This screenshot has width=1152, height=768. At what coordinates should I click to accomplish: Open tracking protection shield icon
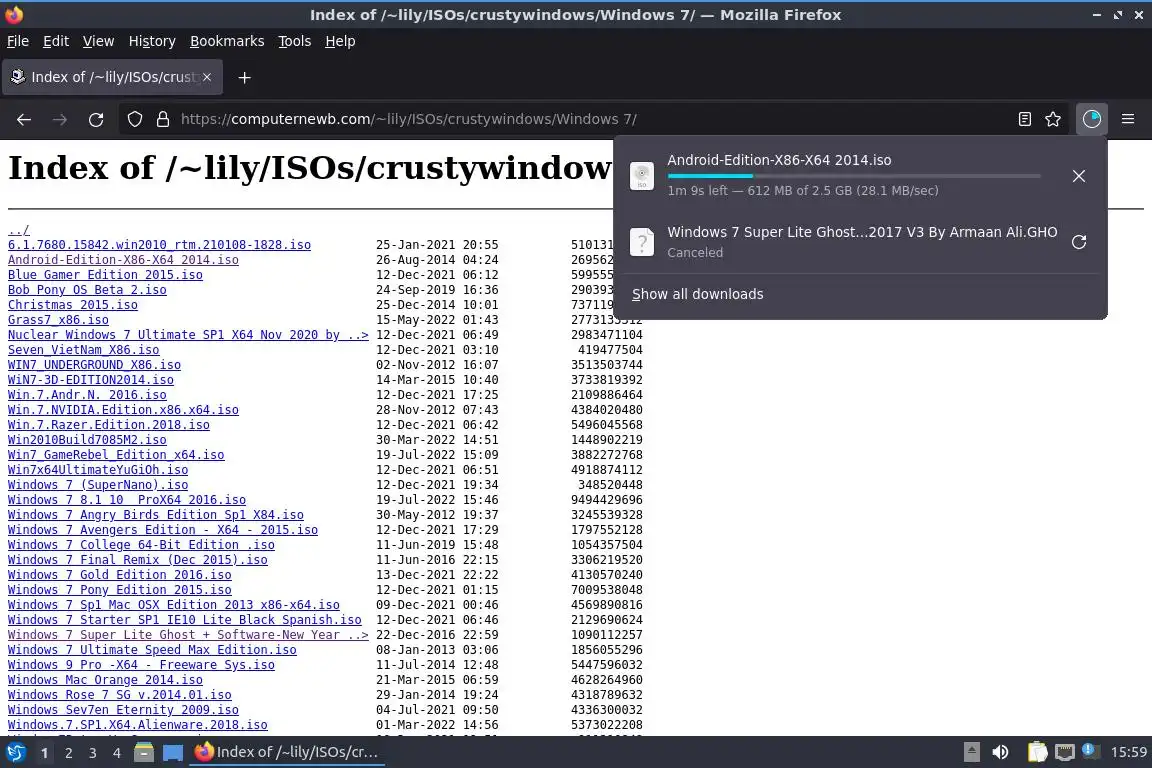point(134,119)
